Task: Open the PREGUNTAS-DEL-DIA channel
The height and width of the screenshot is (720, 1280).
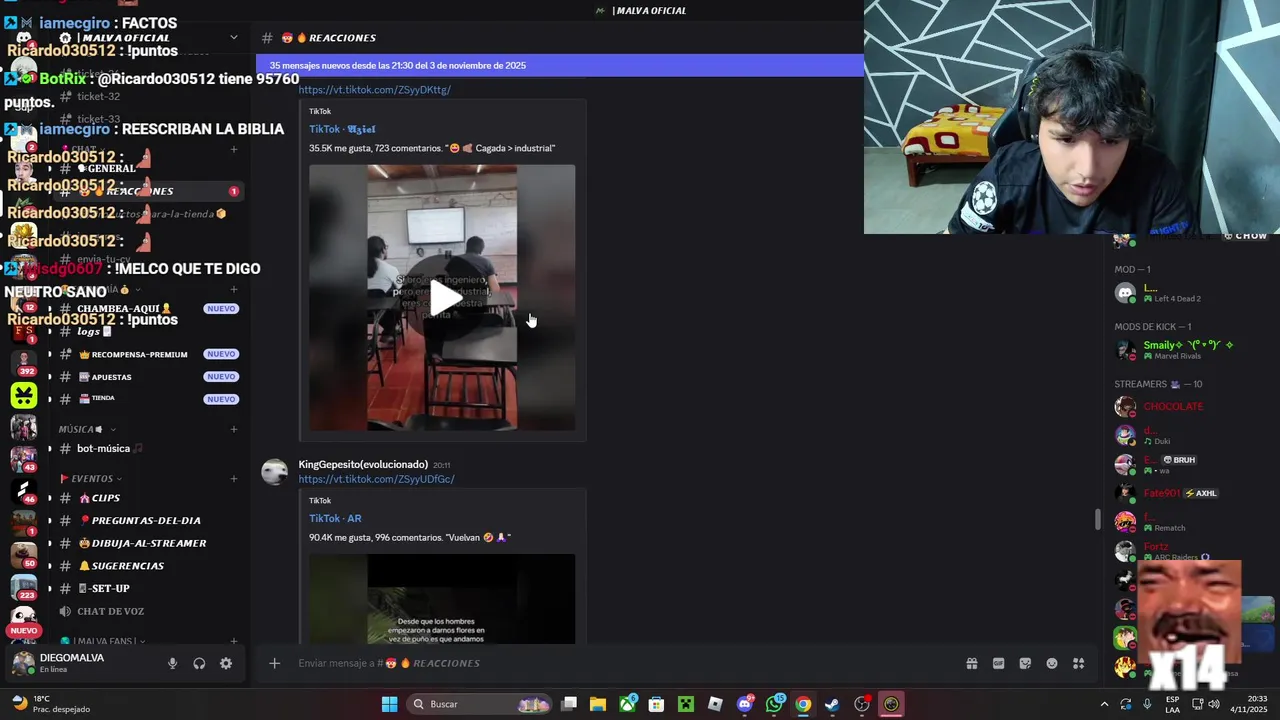Action: pos(145,520)
